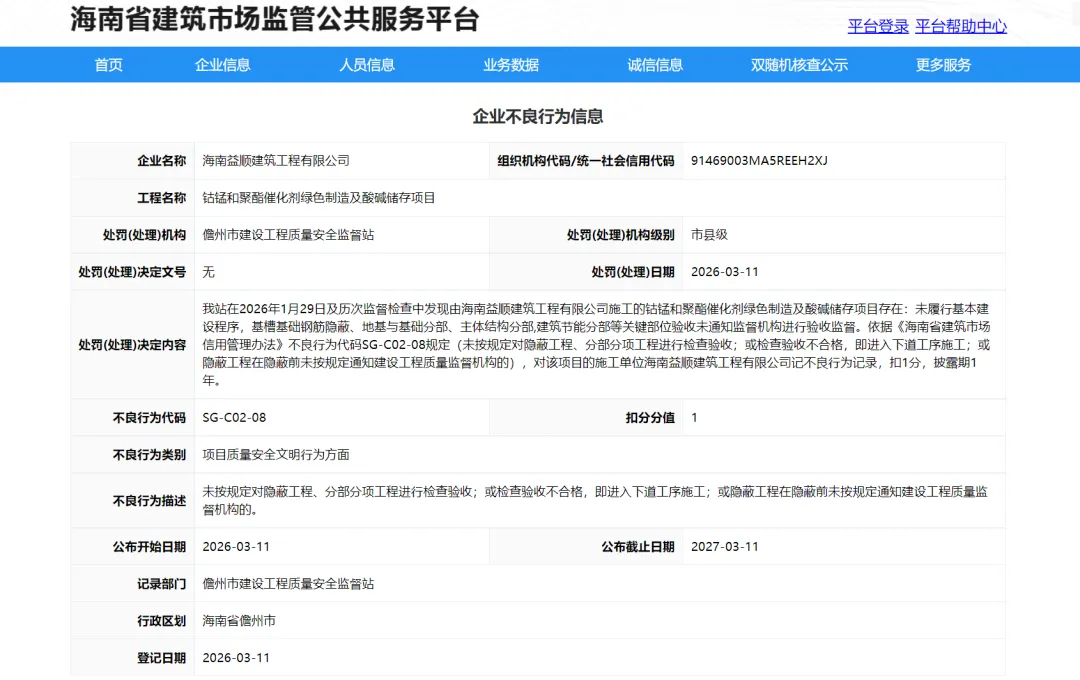Viewport: 1080px width, 680px height.
Task: Click the 不良行为类别 label
Action: point(149,455)
